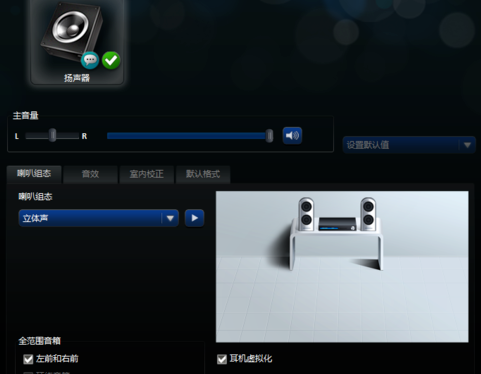This screenshot has width=481, height=374.
Task: Open the 室内校正 tab
Action: (147, 174)
